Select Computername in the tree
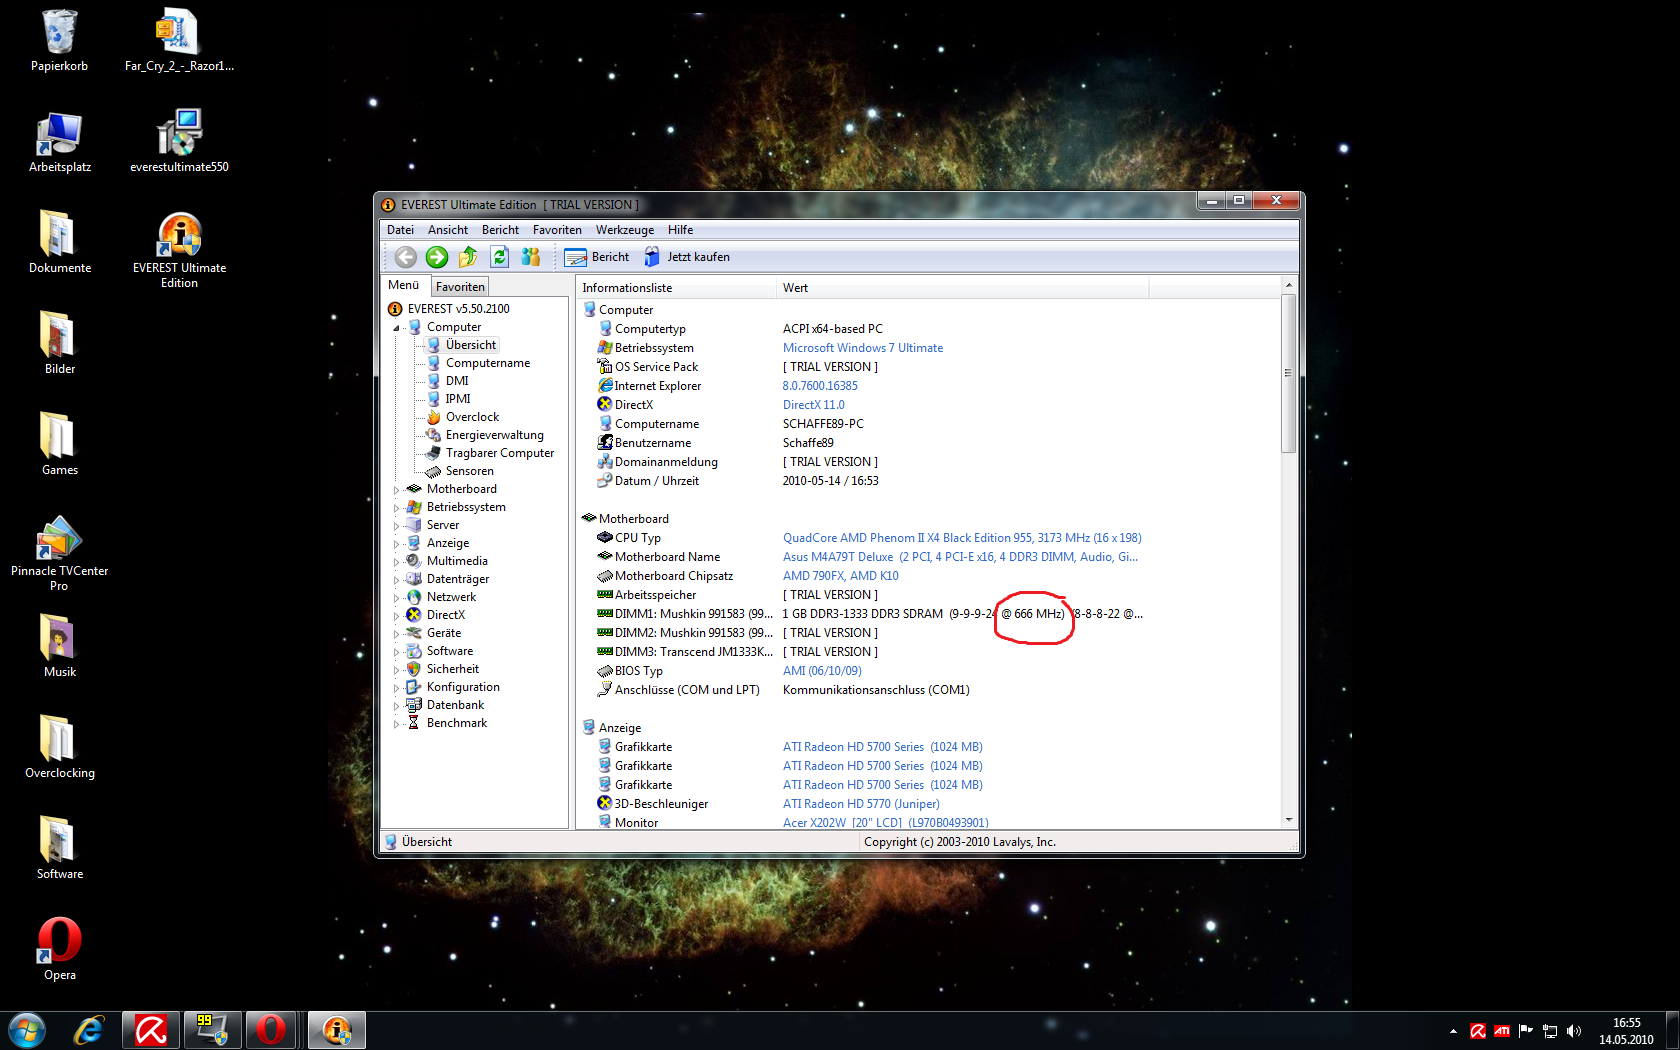The width and height of the screenshot is (1680, 1050). [487, 363]
